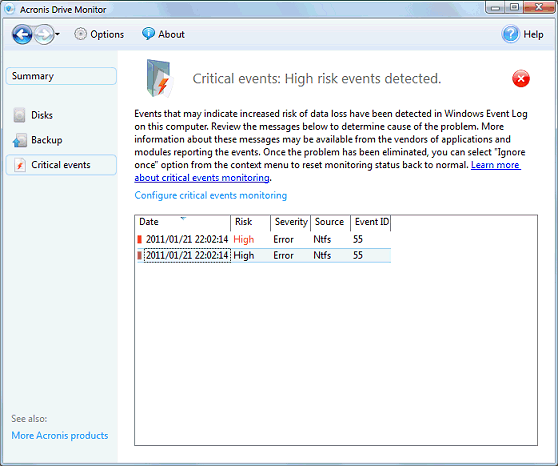Click Error severity in second row
The image size is (558, 466).
pyautogui.click(x=283, y=256)
